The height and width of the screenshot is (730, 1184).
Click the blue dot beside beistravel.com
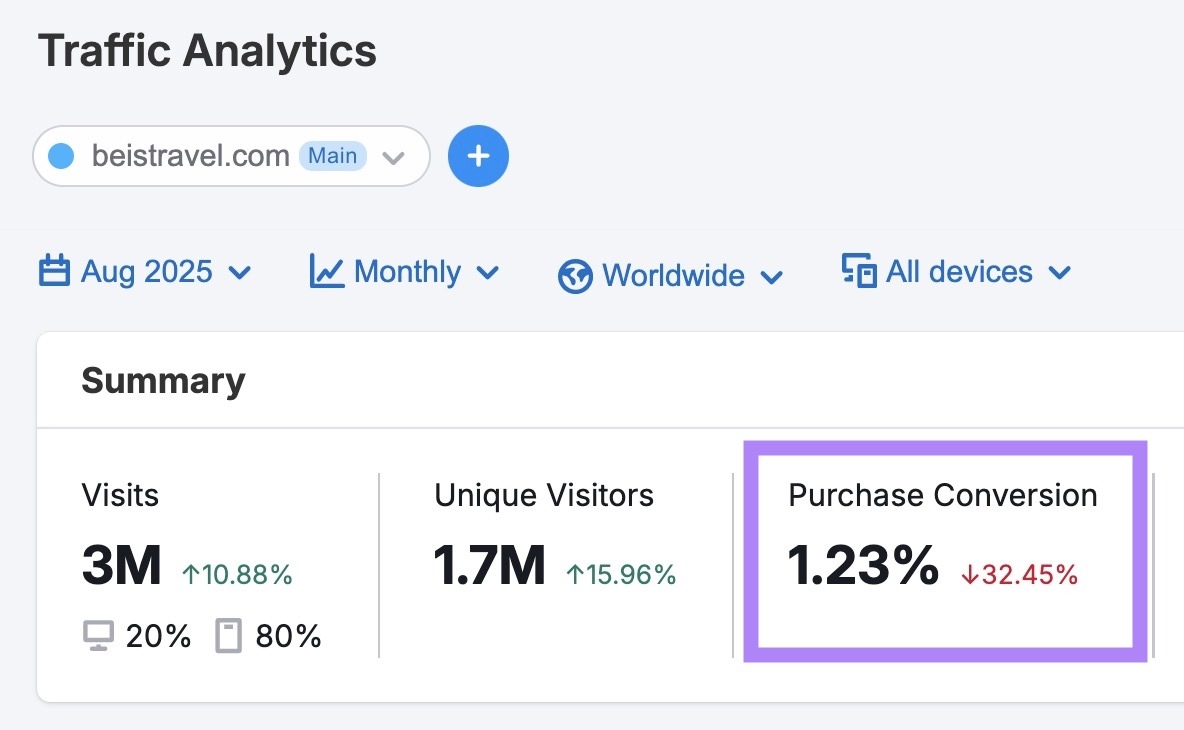click(62, 156)
